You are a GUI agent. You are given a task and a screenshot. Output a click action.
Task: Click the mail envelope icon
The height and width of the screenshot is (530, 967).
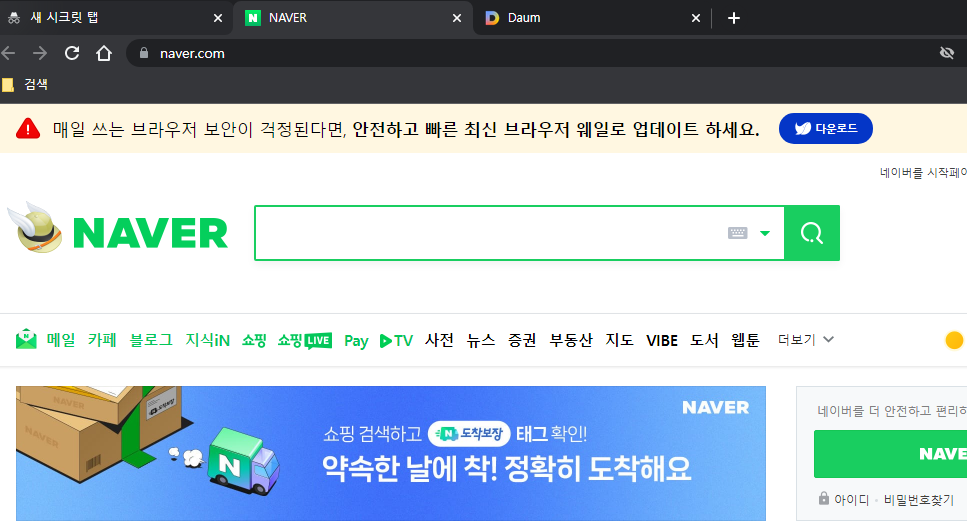26,339
